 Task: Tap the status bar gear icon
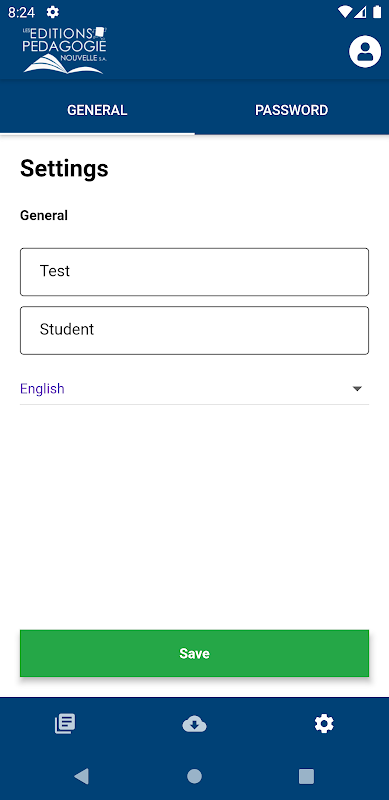(x=53, y=12)
